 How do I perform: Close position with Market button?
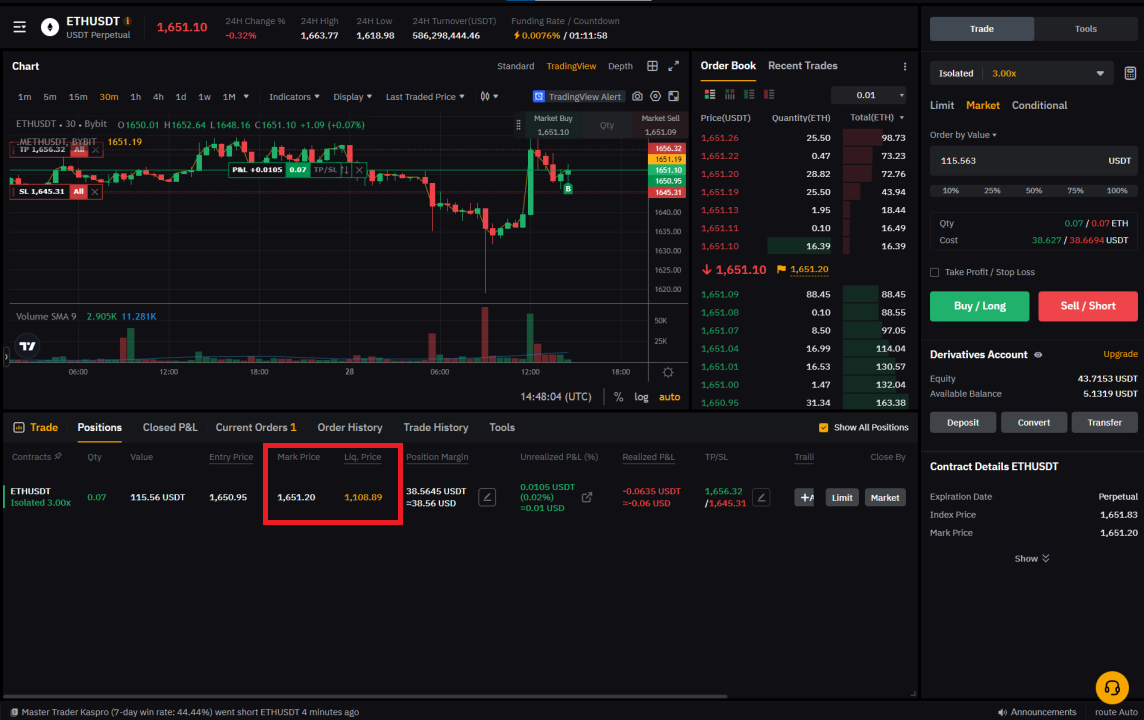[884, 498]
